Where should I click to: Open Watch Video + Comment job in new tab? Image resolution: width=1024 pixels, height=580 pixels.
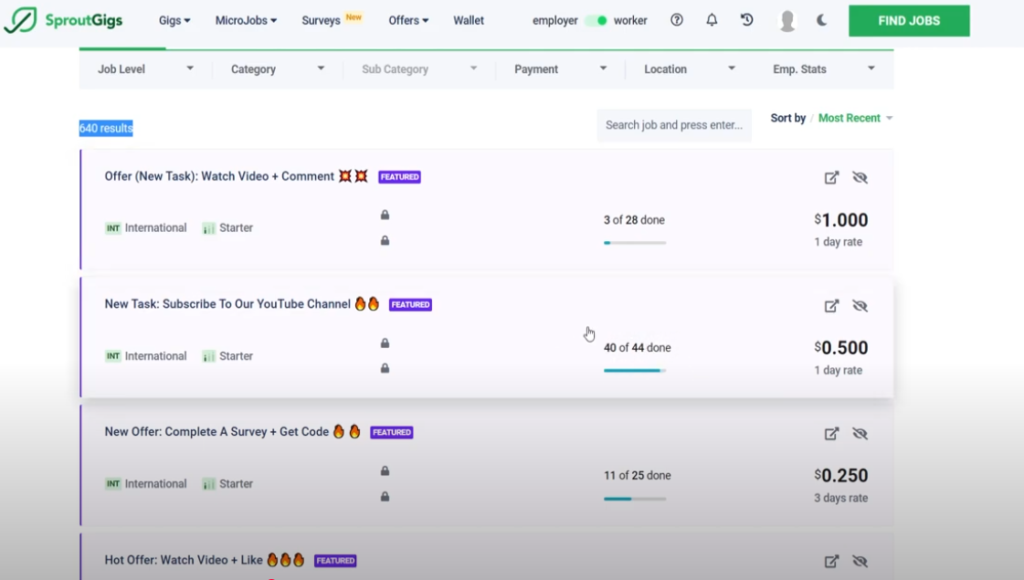coord(831,178)
